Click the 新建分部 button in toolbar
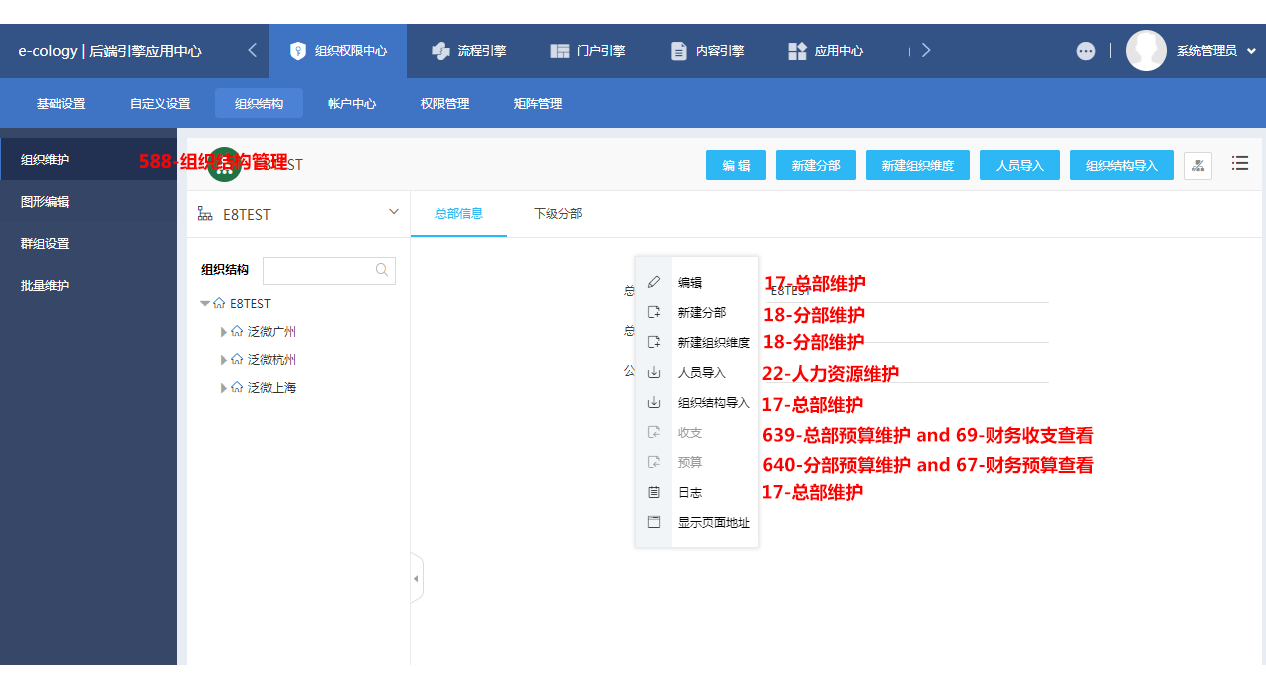 (815, 166)
